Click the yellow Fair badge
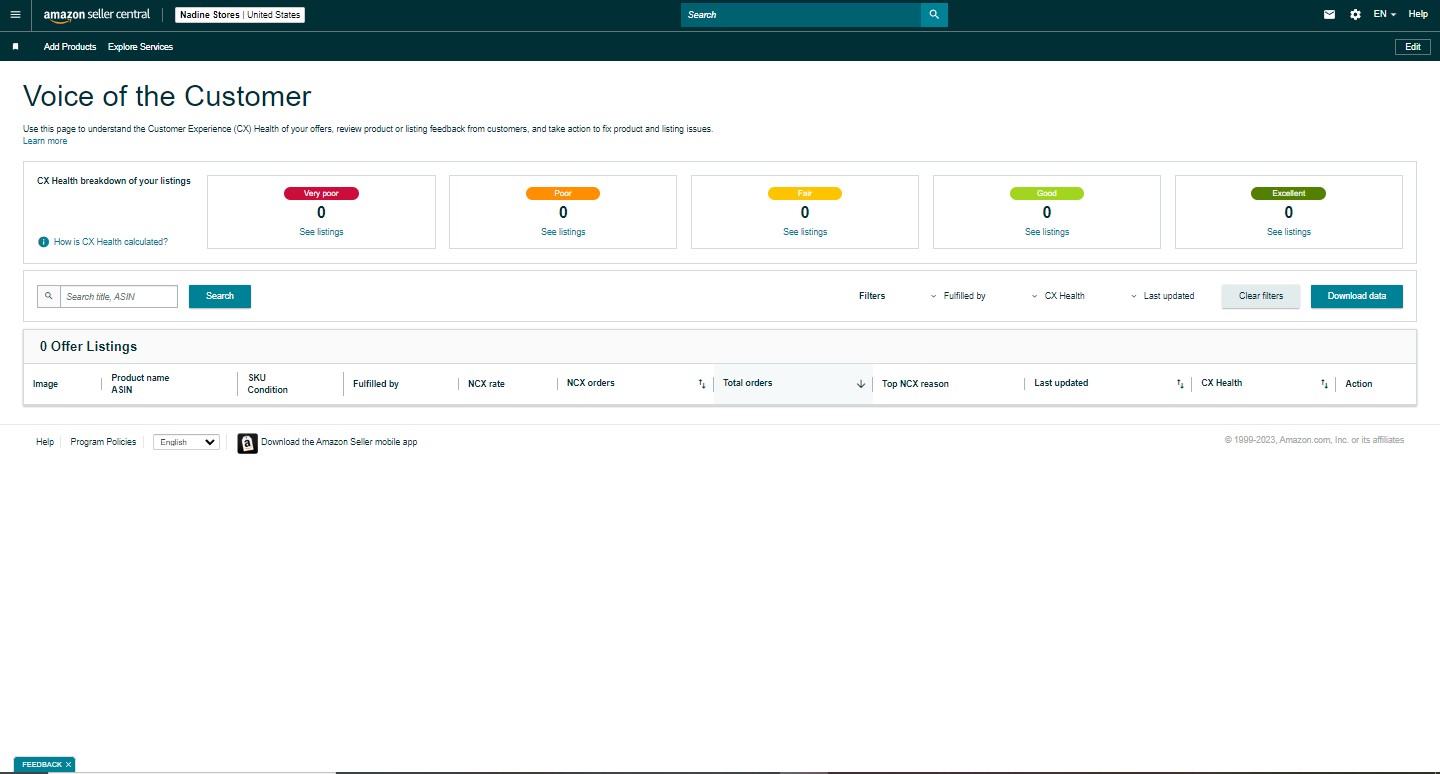Image resolution: width=1440 pixels, height=774 pixels. pos(805,193)
